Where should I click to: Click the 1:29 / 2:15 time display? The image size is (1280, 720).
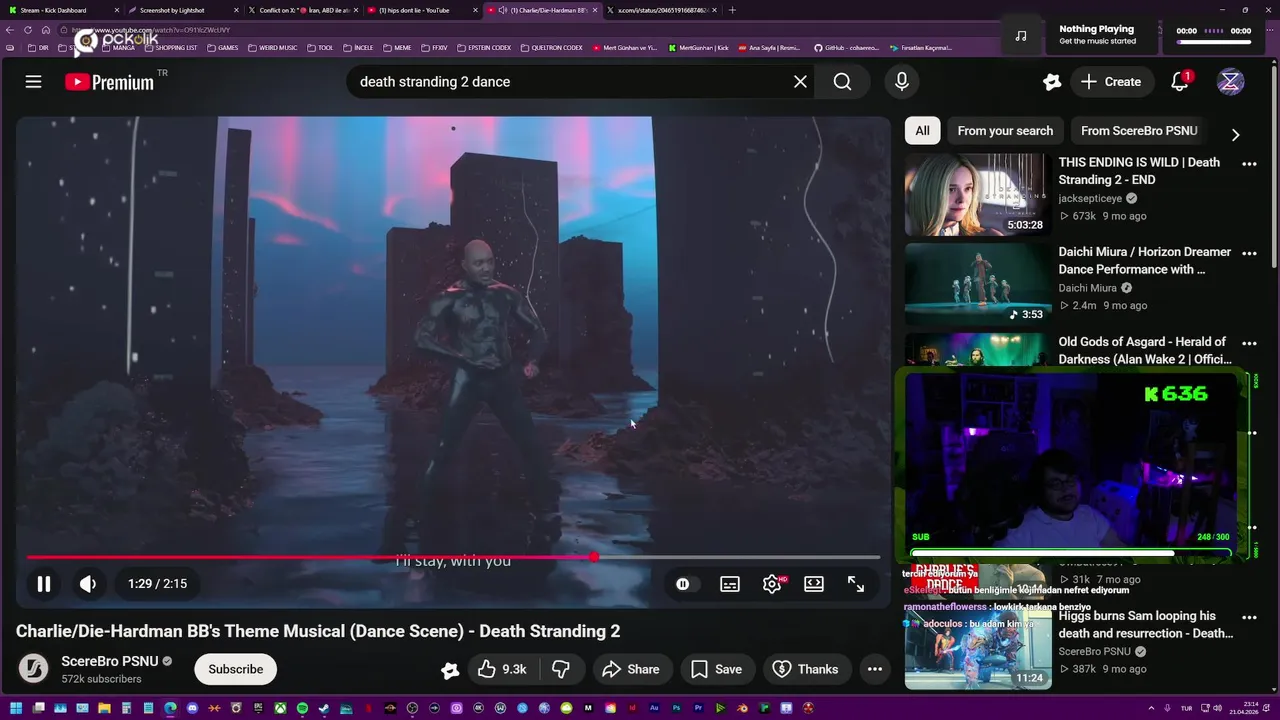(157, 584)
